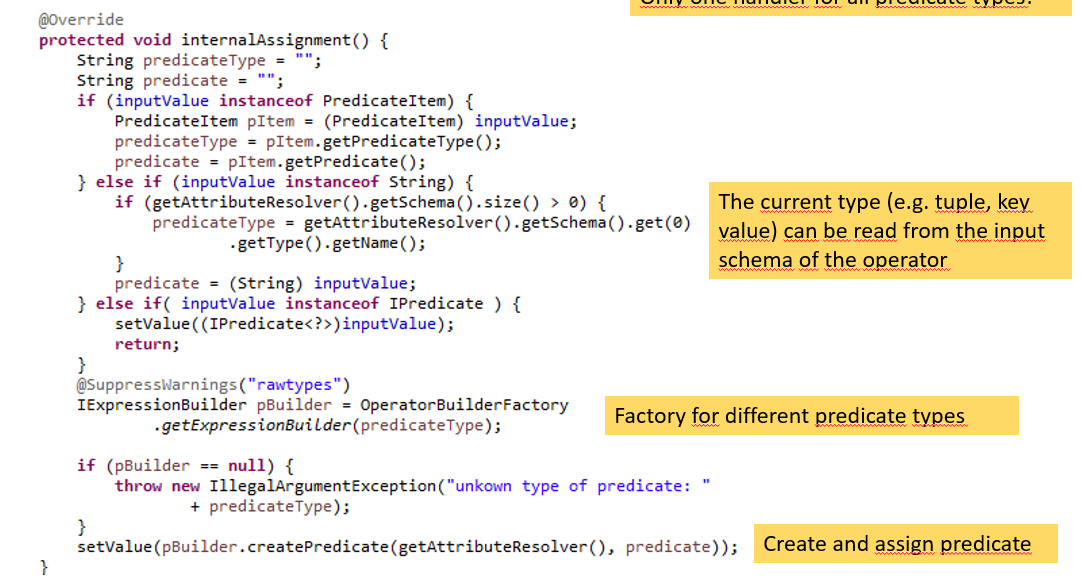Click the OperatorBuilderFactory class name
1081x579 pixels.
pyautogui.click(x=463, y=405)
